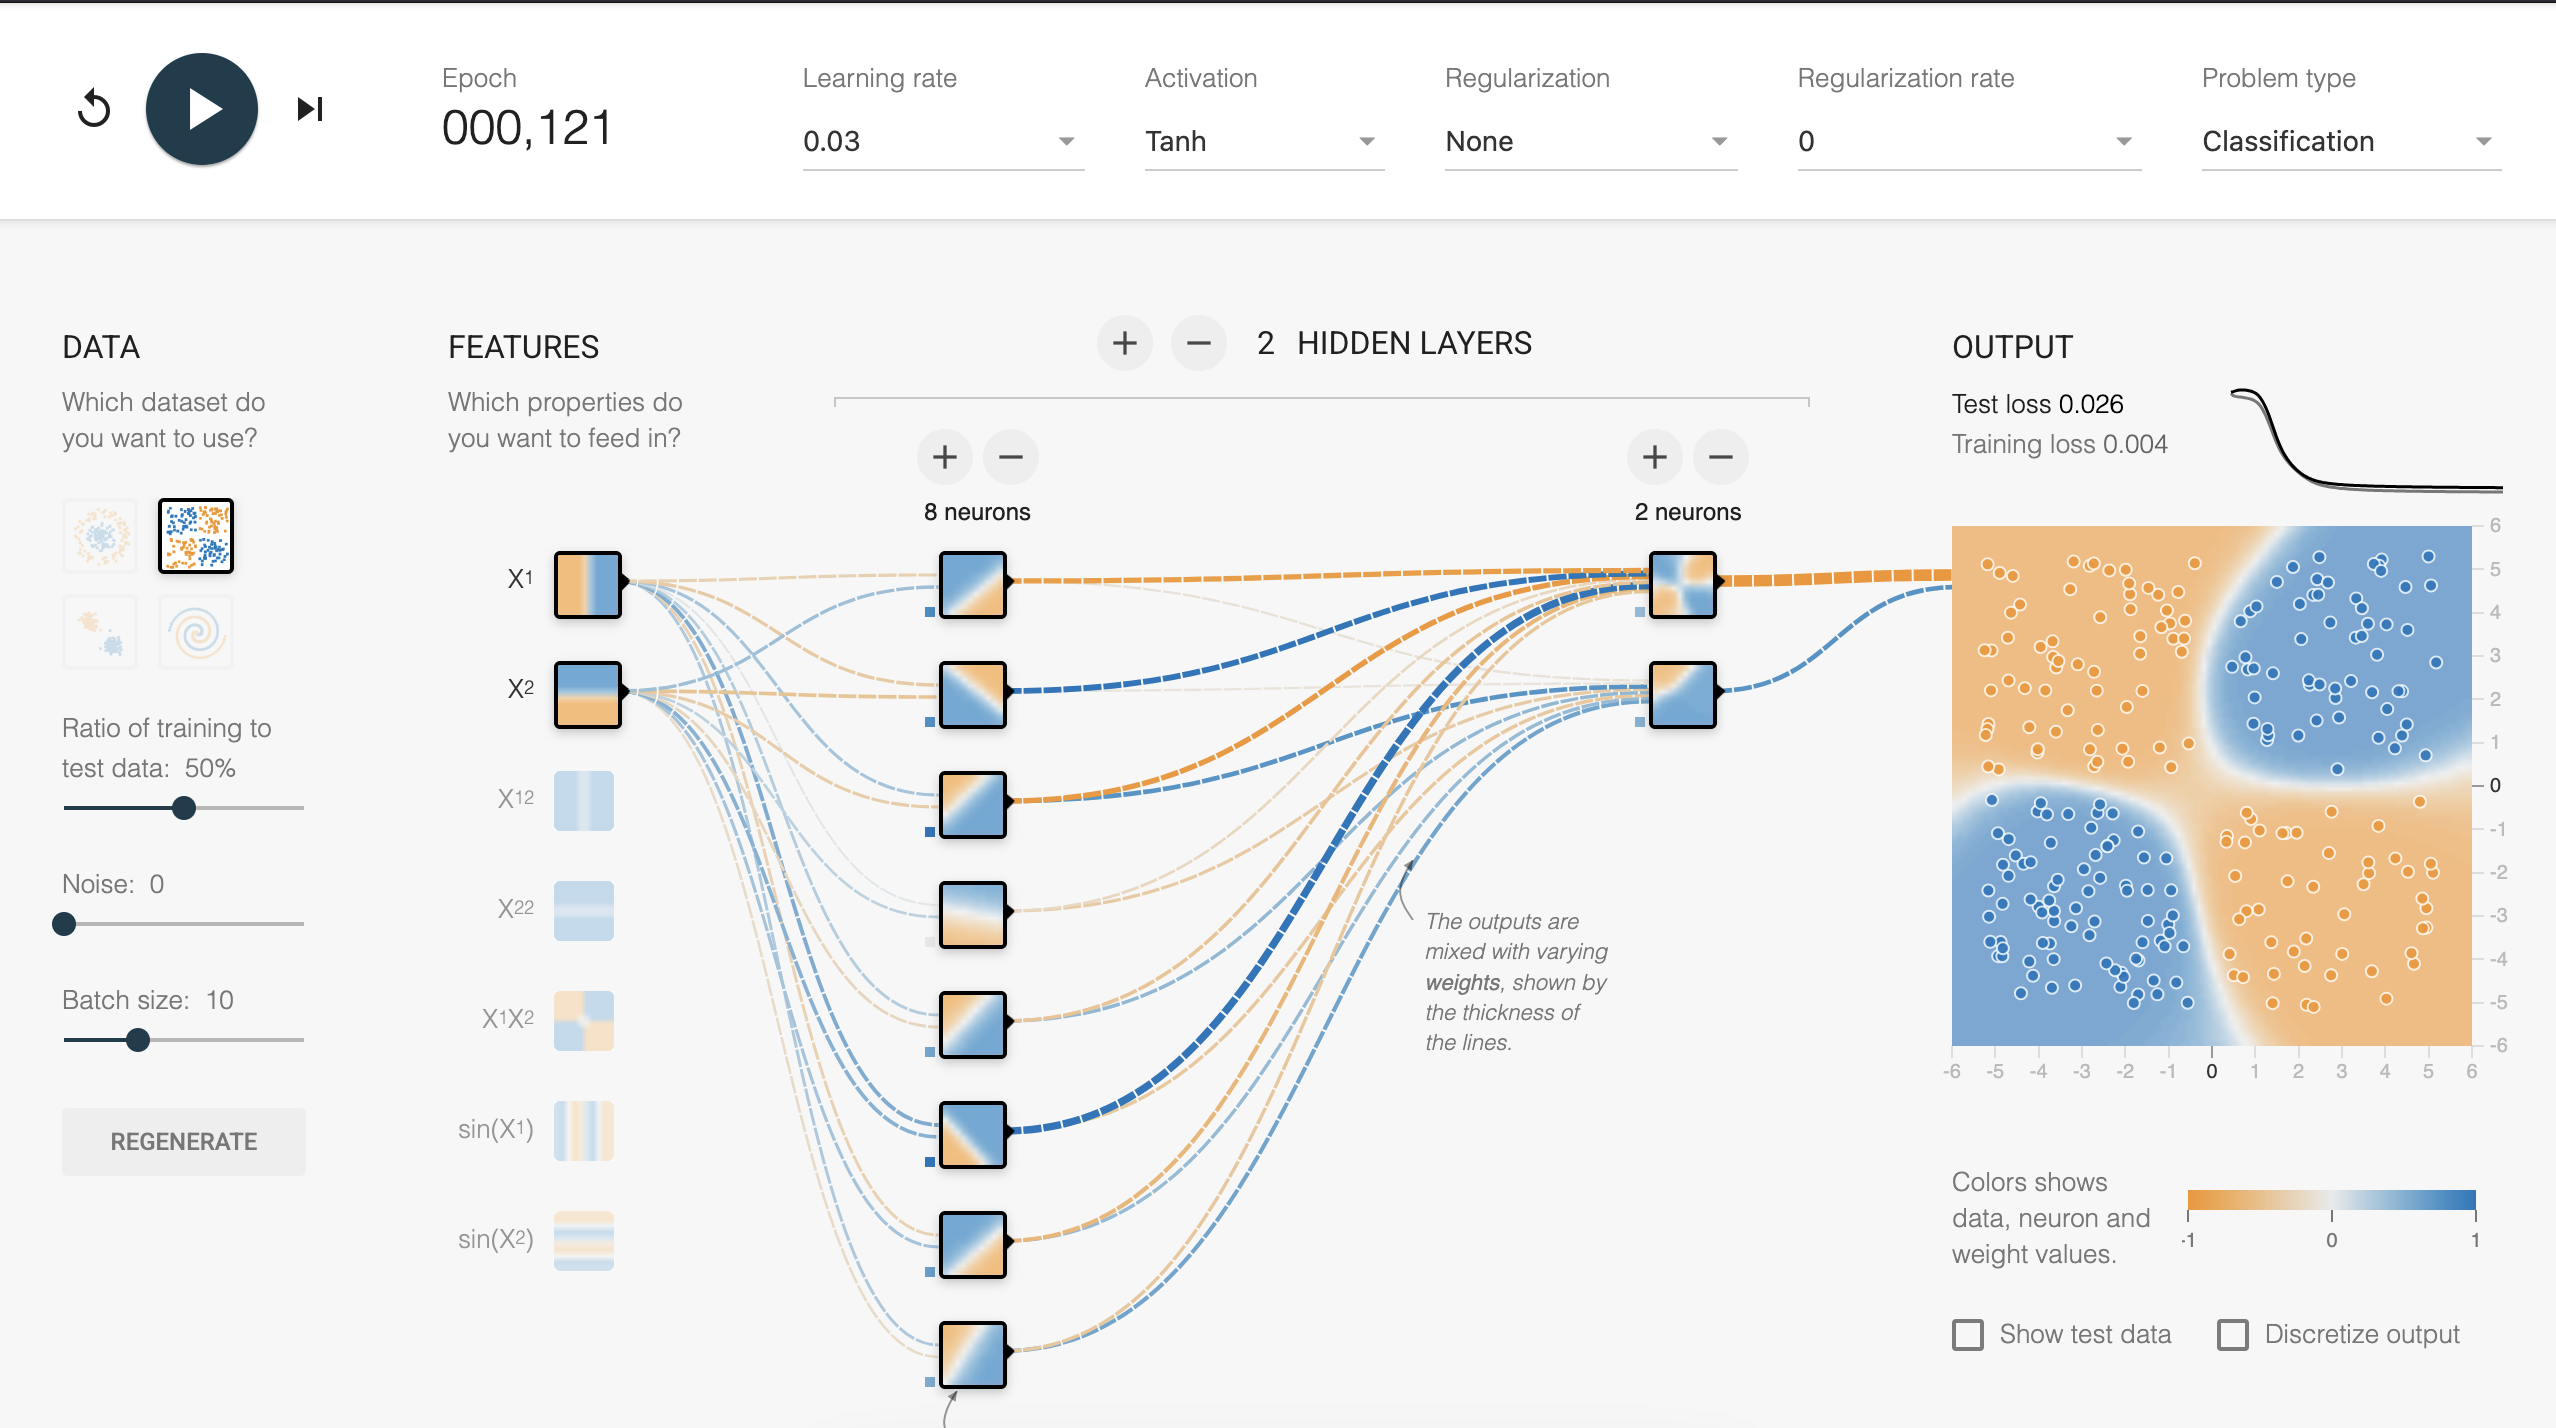The width and height of the screenshot is (2556, 1428).
Task: Open the Regularization dropdown
Action: (x=1590, y=142)
